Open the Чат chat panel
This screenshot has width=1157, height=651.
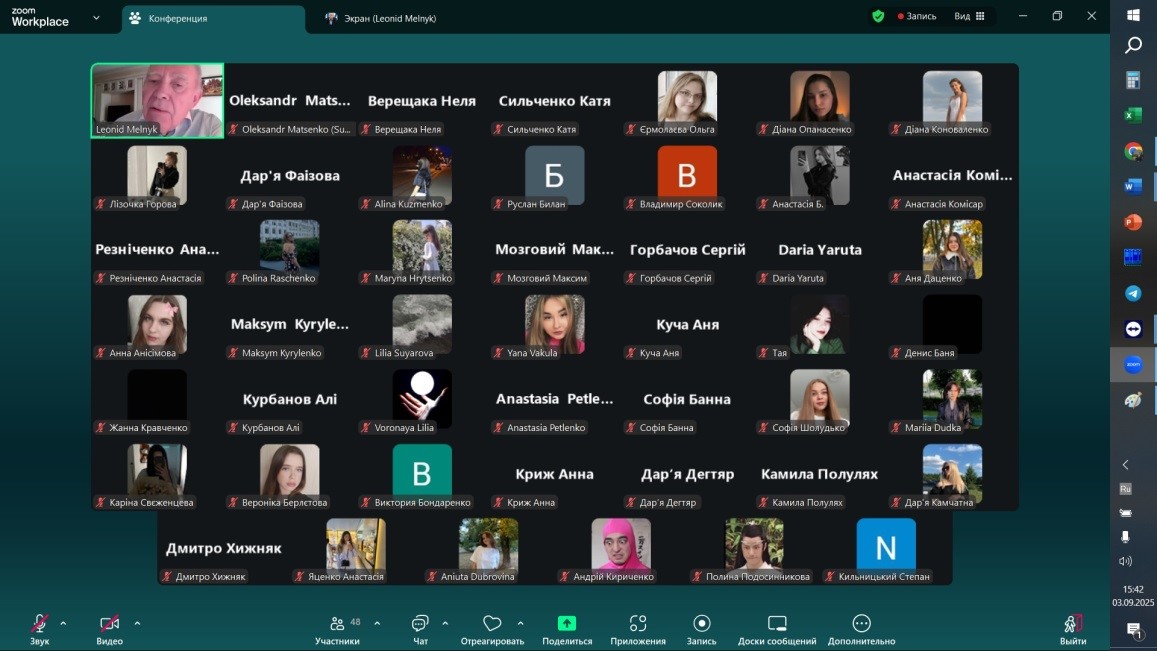[x=420, y=625]
